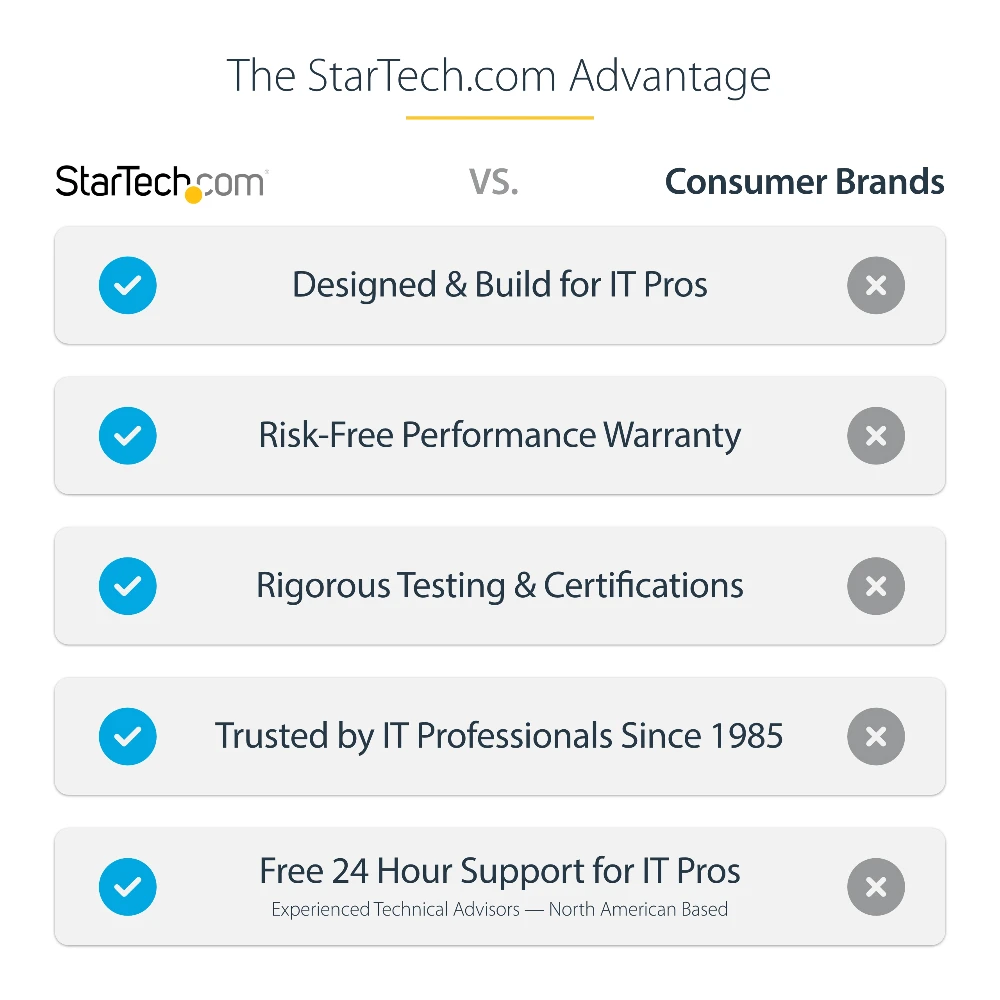1000x1000 pixels.
Task: Select Free 24 Hour Support for IT Pros text
Action: coord(499,871)
